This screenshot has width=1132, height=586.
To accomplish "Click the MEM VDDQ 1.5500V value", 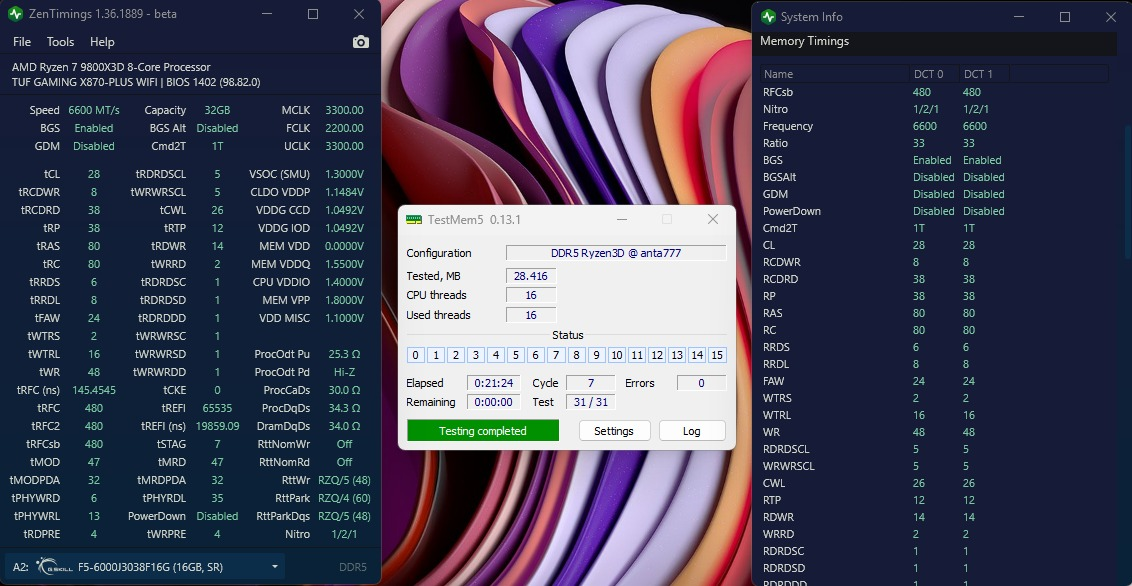I will pyautogui.click(x=342, y=264).
